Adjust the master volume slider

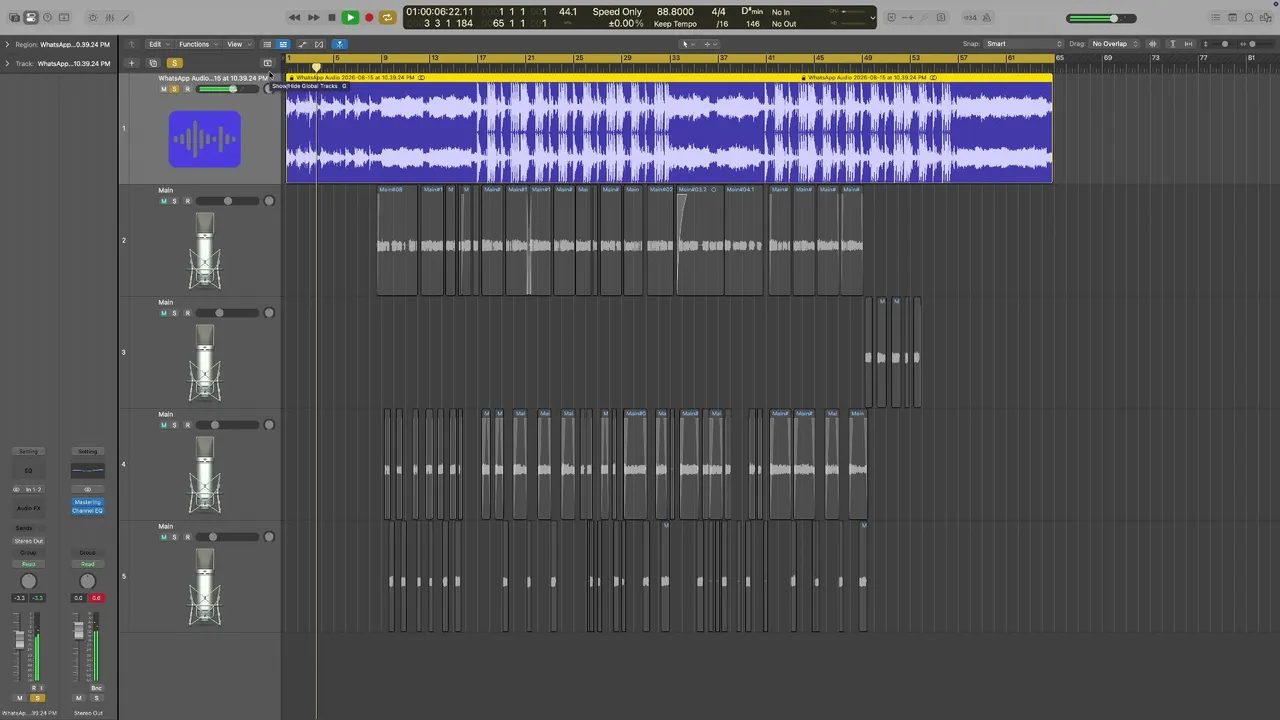(x=1101, y=18)
